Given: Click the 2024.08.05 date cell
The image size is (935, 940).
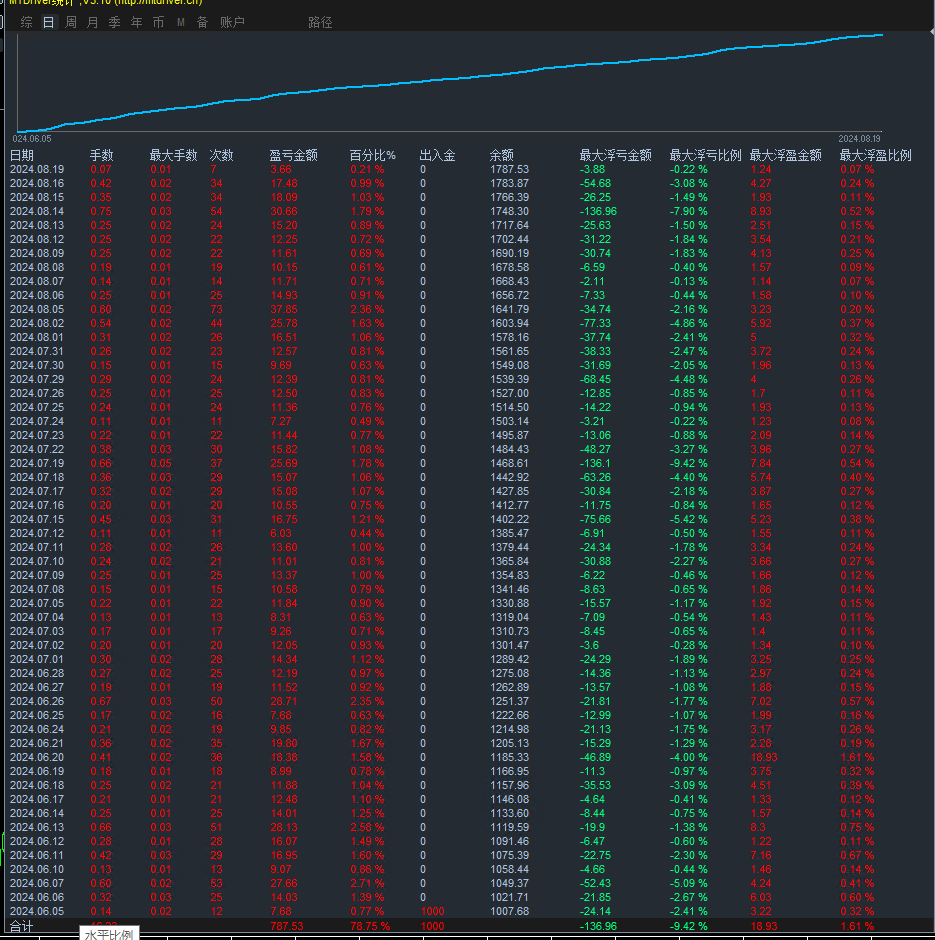Looking at the screenshot, I should [x=37, y=309].
